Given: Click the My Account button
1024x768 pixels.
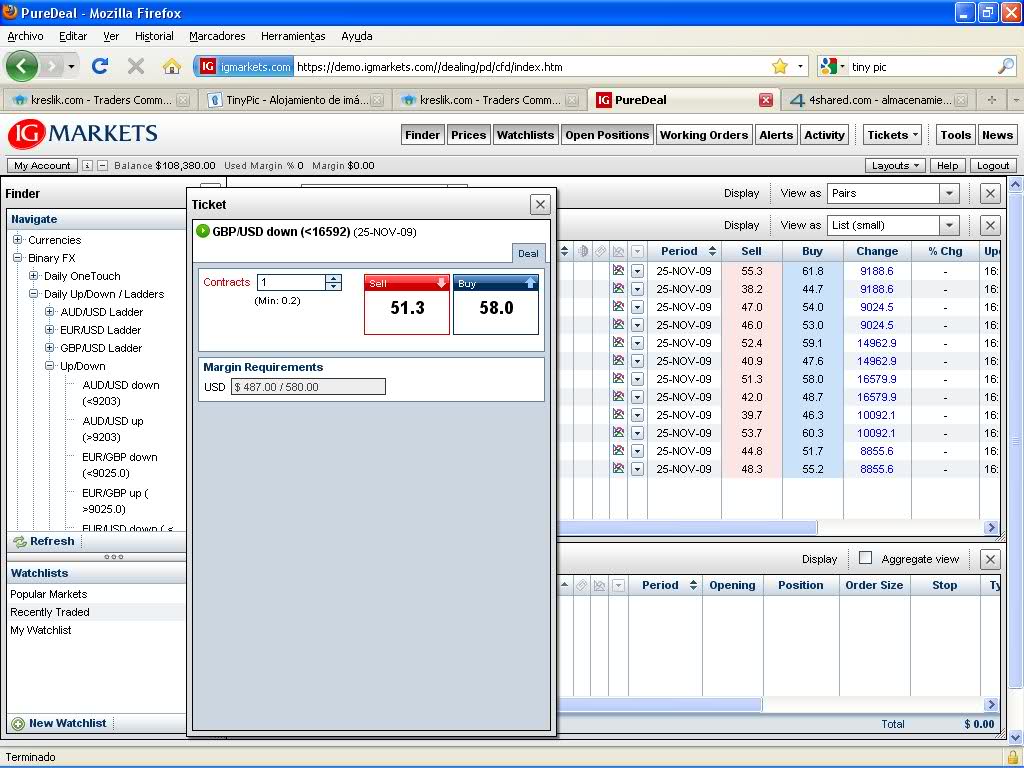Looking at the screenshot, I should point(42,166).
